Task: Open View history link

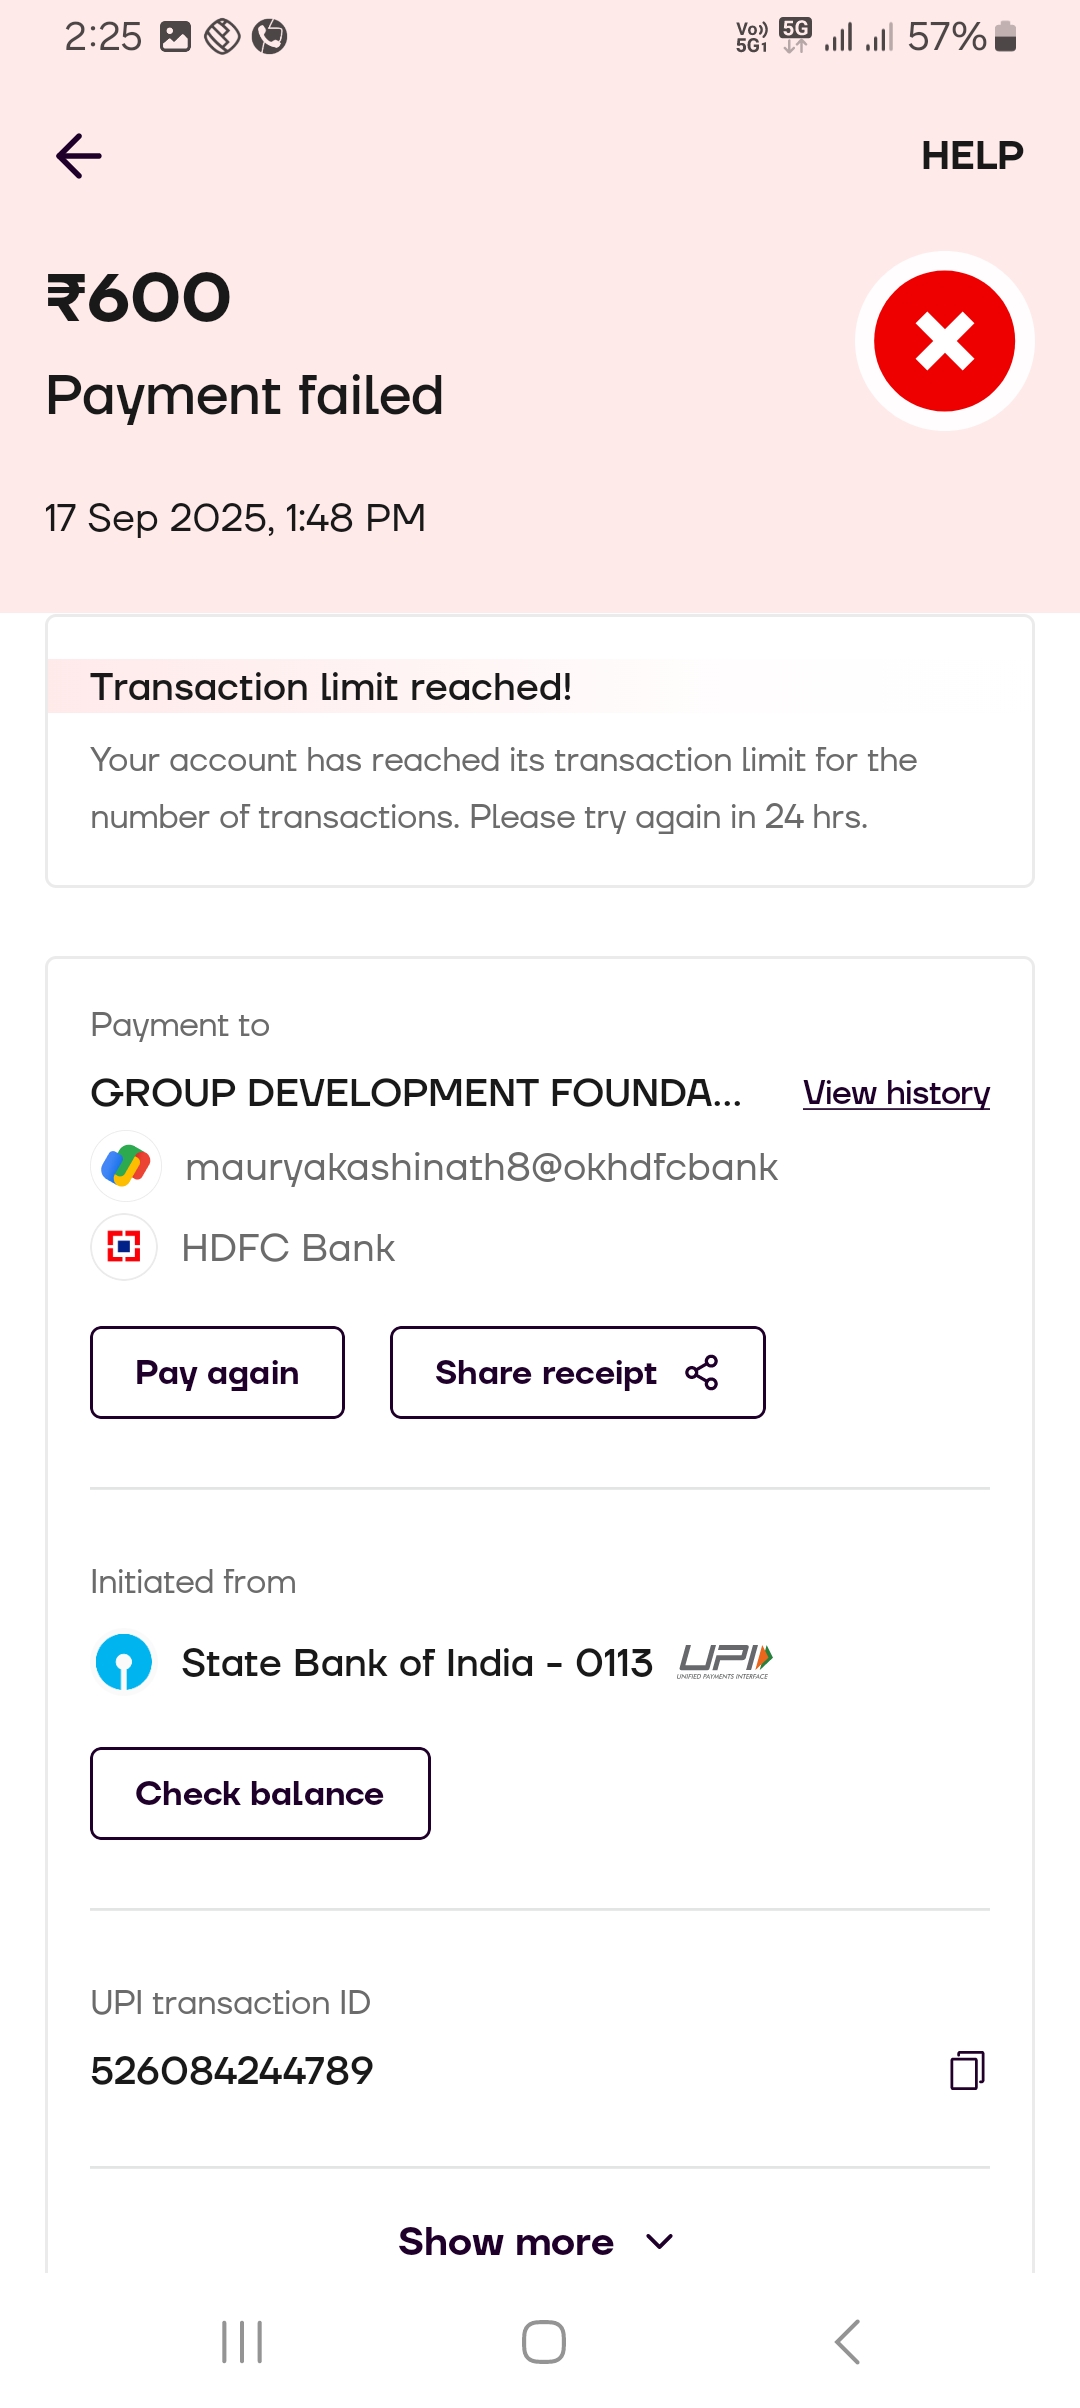Action: tap(896, 1093)
